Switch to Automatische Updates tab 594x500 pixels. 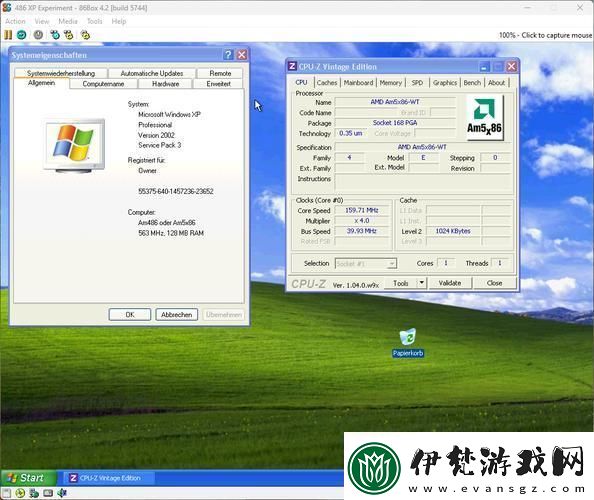[152, 73]
